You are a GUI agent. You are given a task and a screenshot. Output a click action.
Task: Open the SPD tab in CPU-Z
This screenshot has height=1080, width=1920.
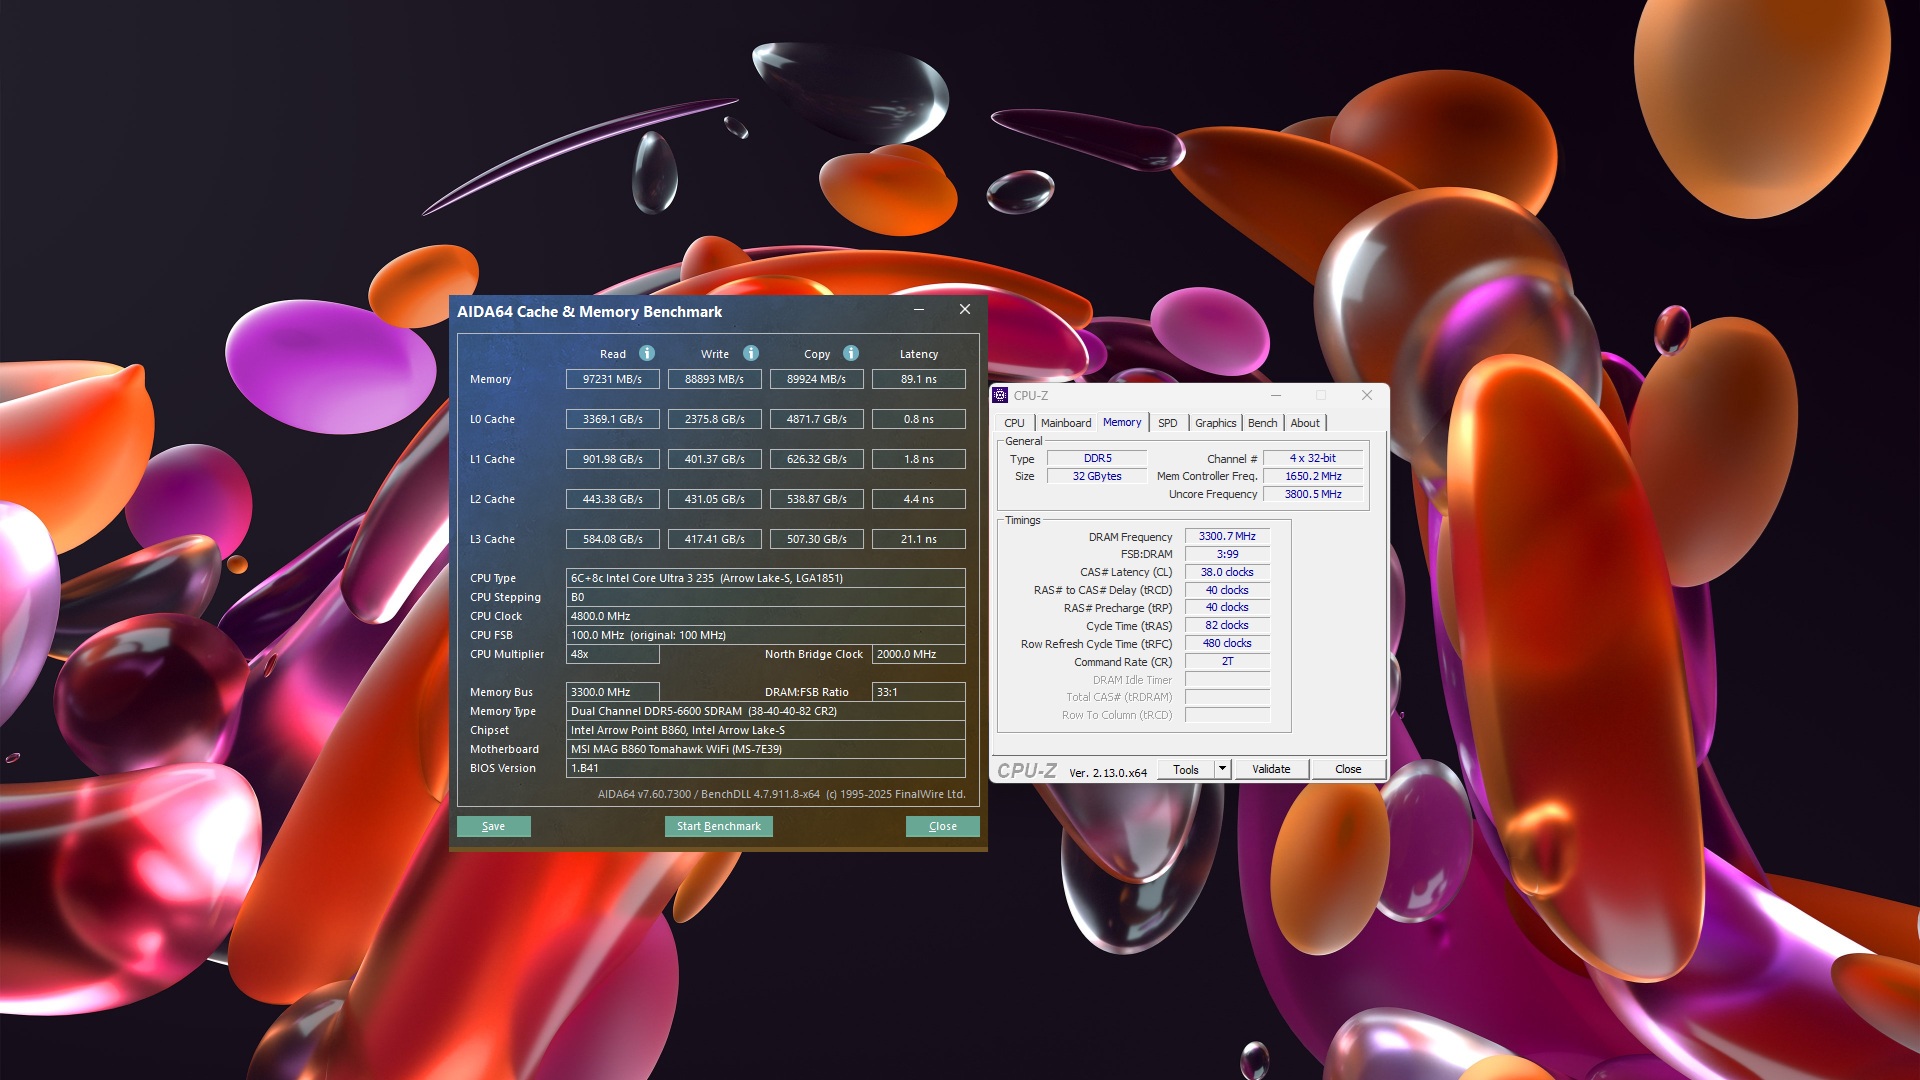[1167, 423]
